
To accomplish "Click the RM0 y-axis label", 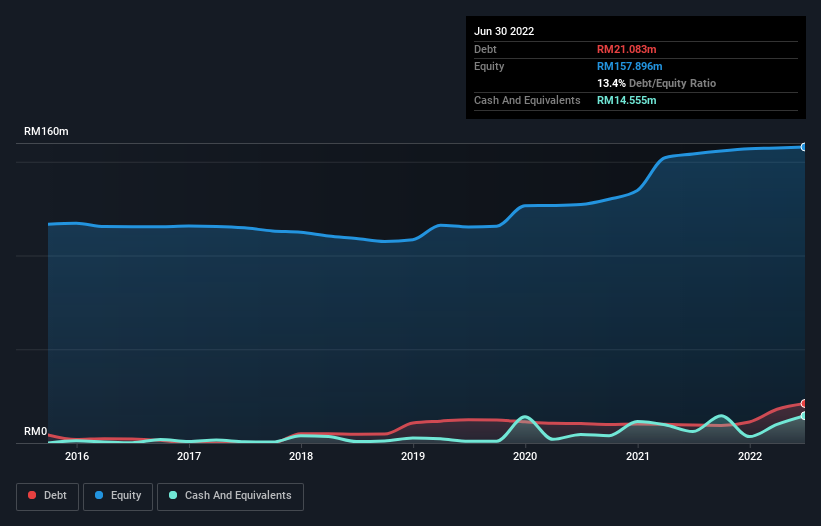I will pyautogui.click(x=36, y=431).
